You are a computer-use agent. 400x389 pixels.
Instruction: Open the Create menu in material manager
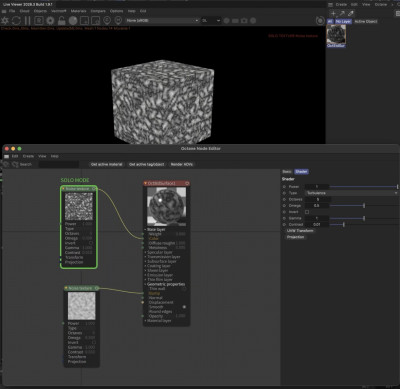pos(341,4)
